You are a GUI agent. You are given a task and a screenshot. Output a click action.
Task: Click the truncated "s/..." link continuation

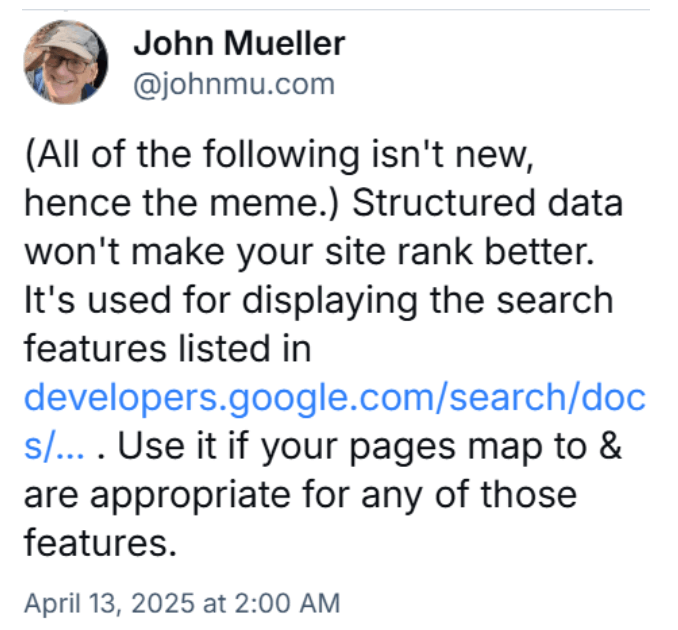point(54,446)
